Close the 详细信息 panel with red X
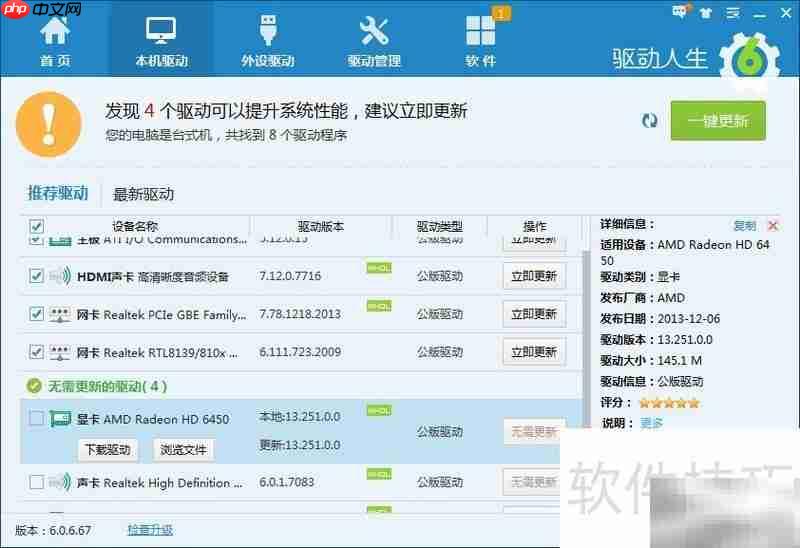800x548 pixels. pyautogui.click(x=773, y=226)
